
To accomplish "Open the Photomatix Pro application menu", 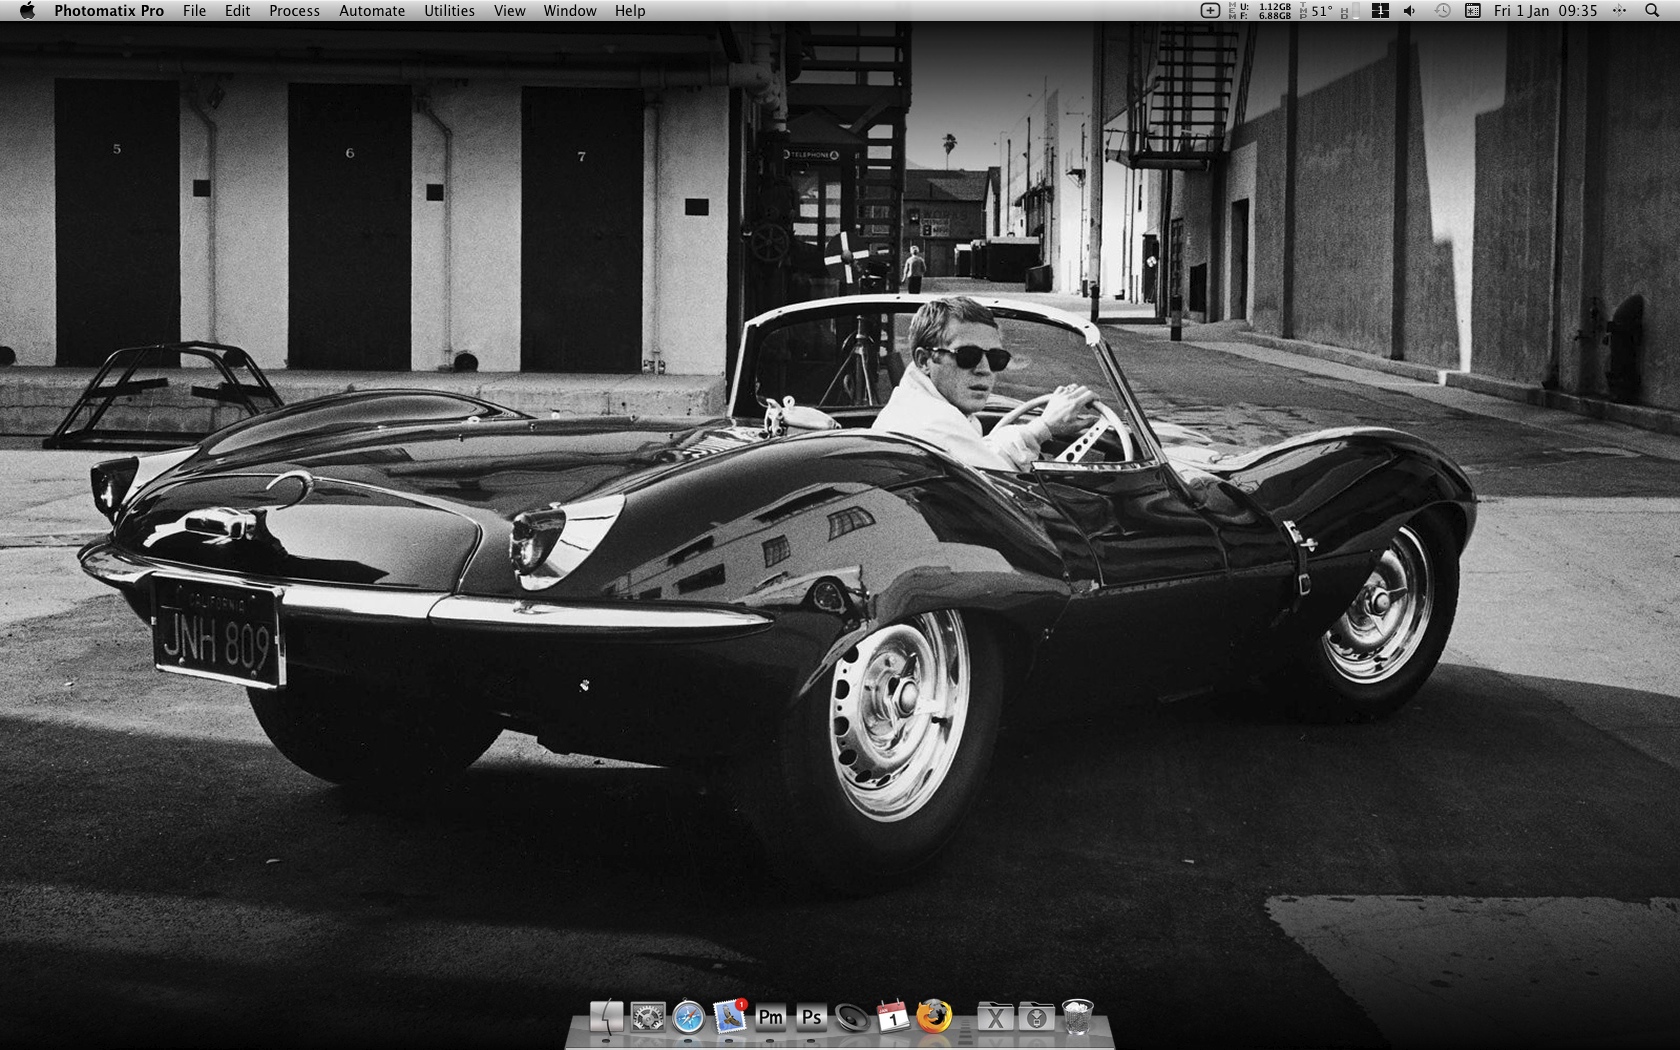I will pos(109,11).
